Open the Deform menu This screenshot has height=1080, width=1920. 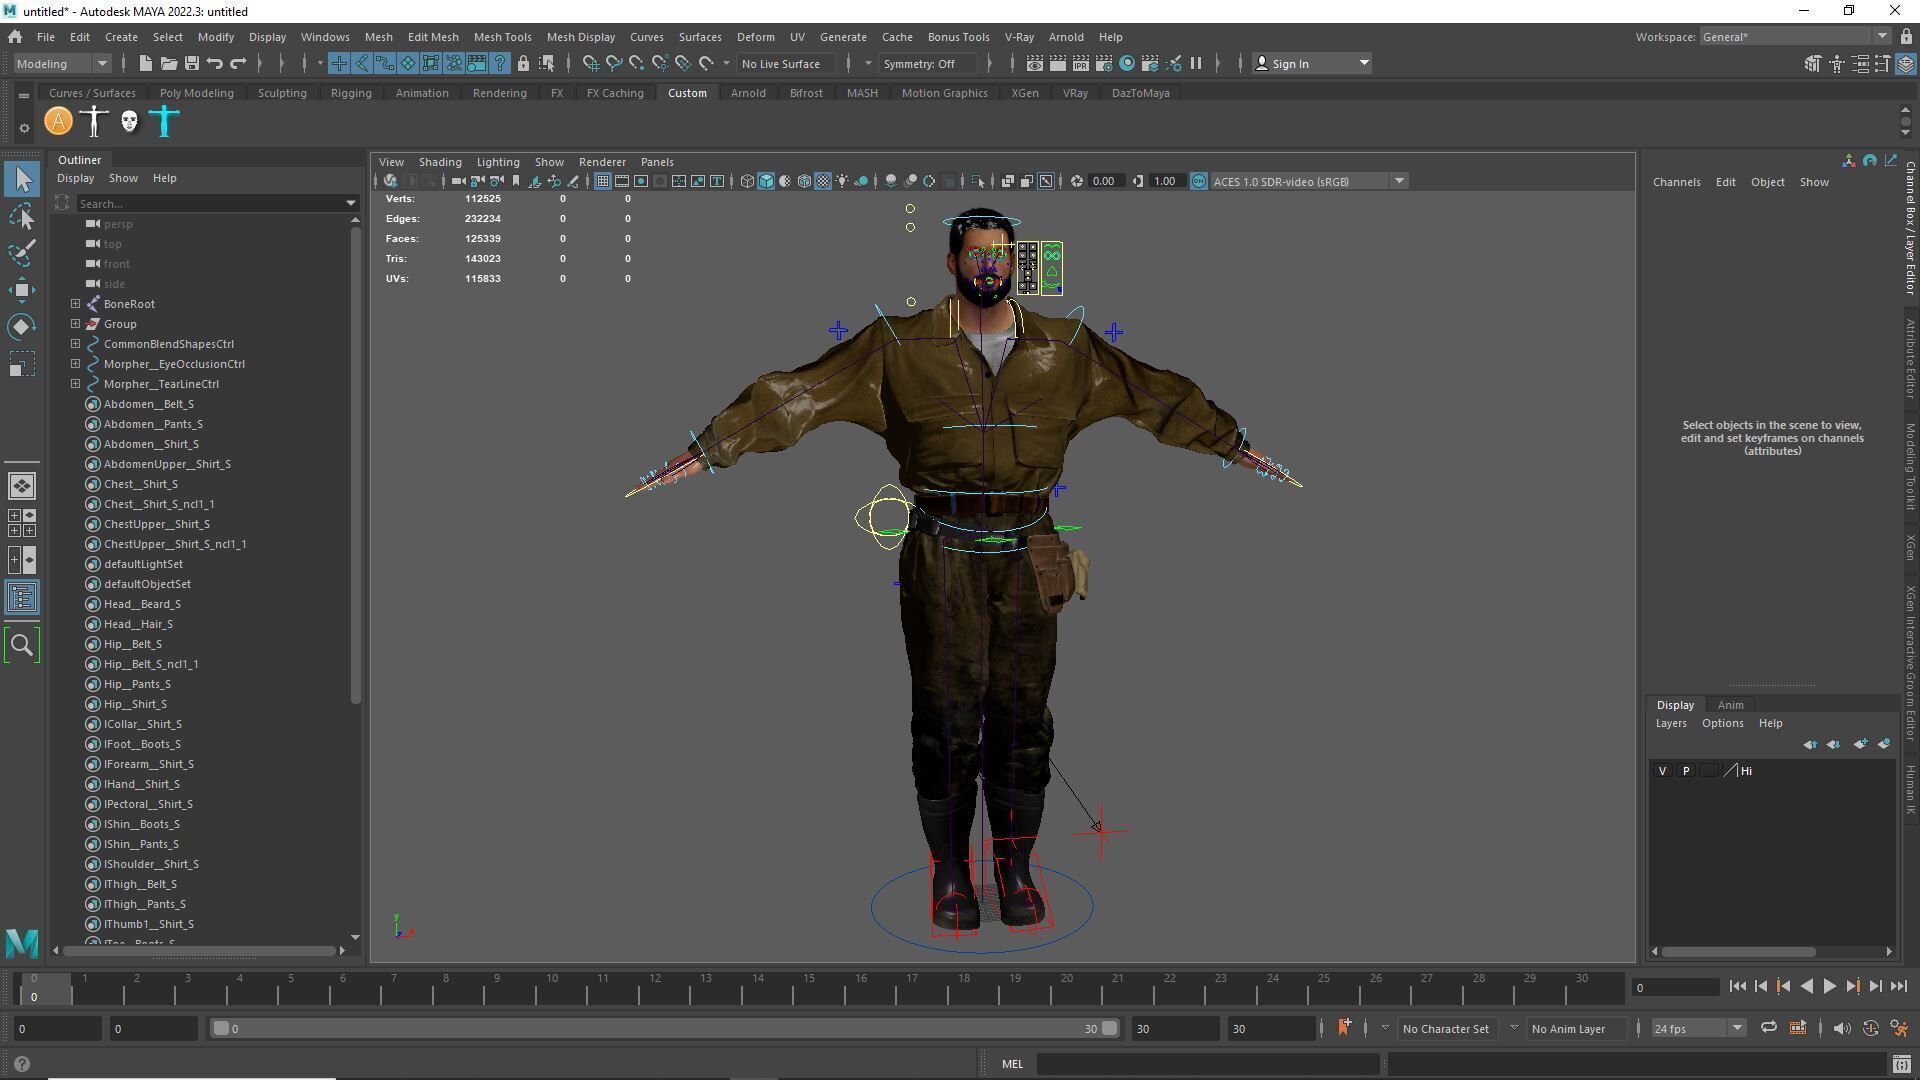[x=755, y=37]
